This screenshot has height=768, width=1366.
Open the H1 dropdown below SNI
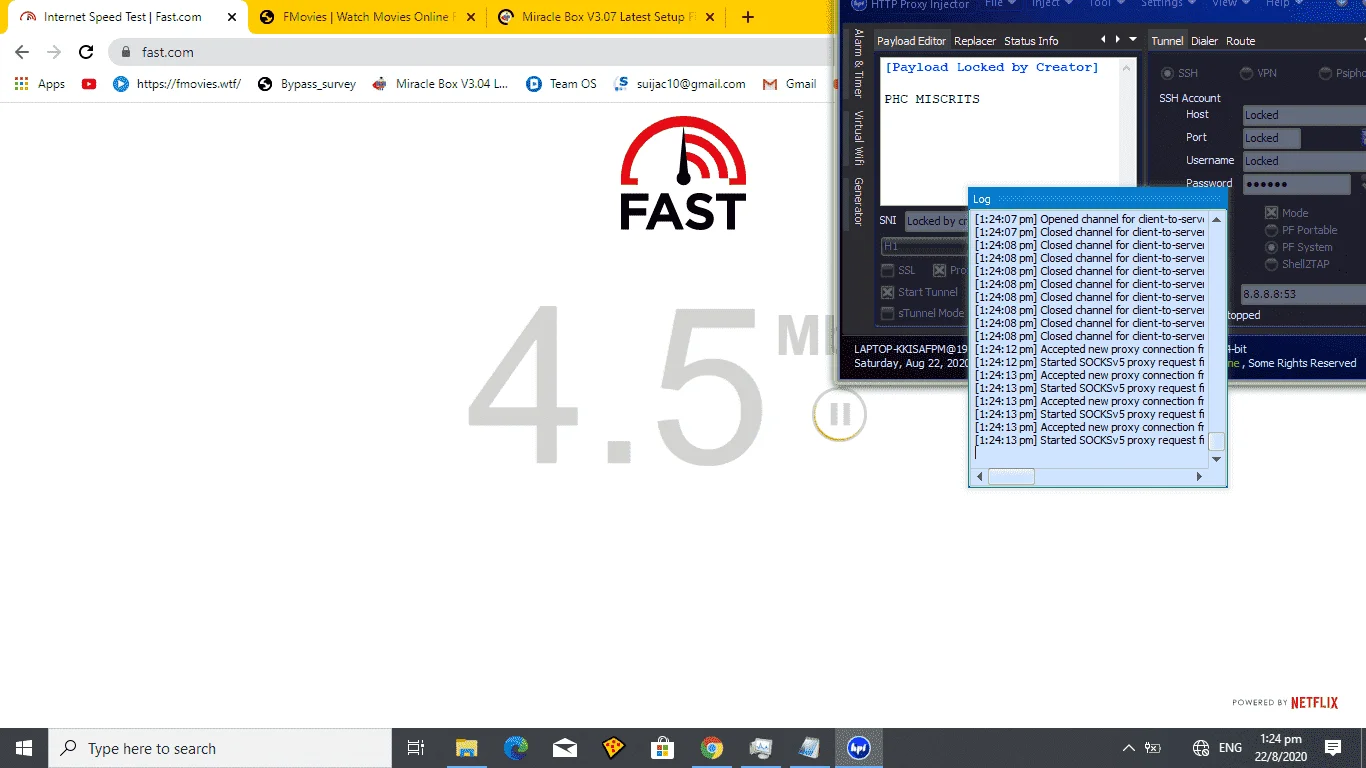pyautogui.click(x=924, y=246)
